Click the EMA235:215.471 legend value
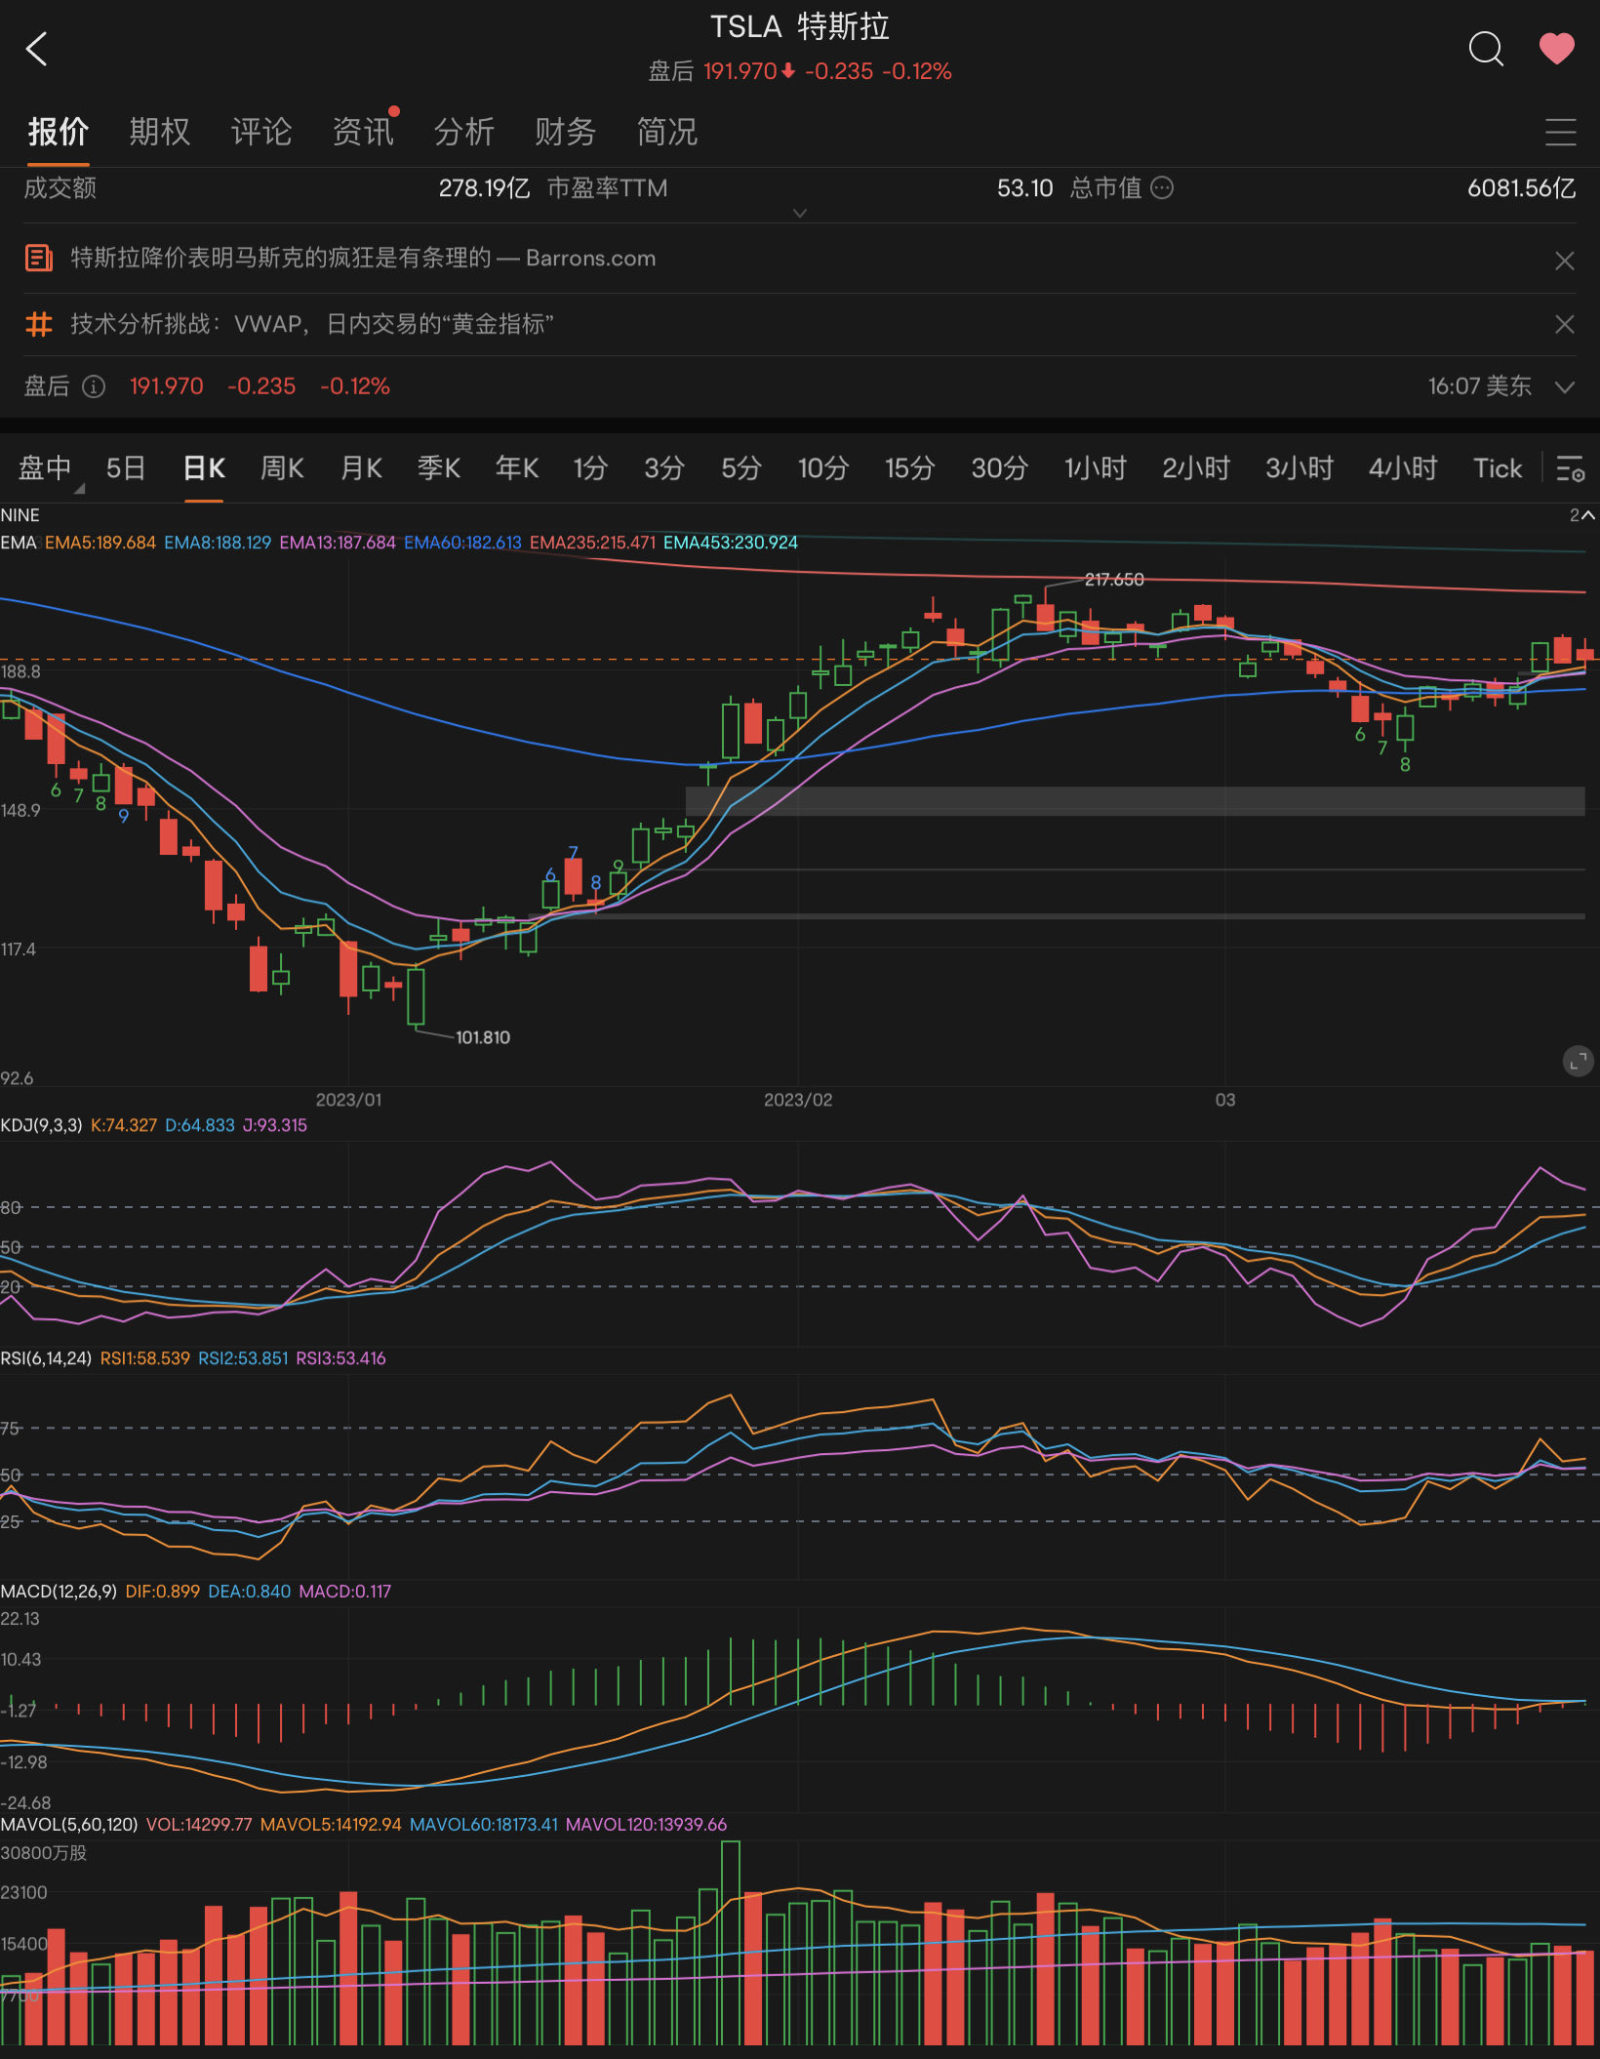This screenshot has height=2059, width=1600. click(x=593, y=542)
